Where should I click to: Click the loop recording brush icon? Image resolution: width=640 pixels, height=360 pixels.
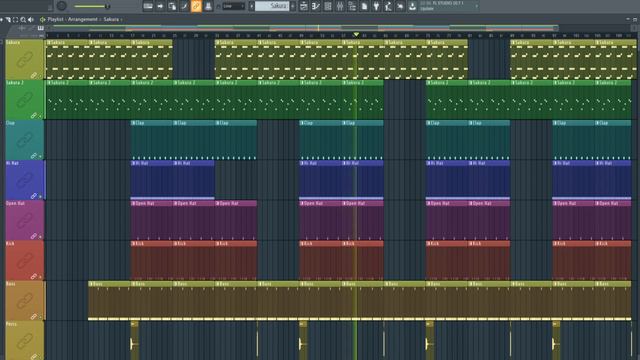tap(184, 6)
